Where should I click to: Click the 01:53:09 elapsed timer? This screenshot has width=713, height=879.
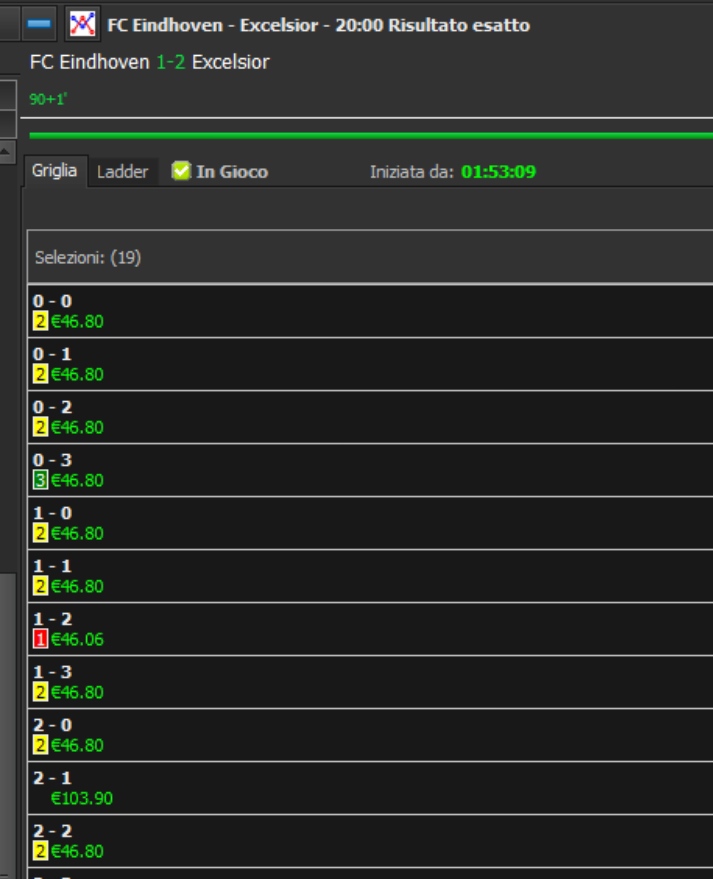point(498,172)
